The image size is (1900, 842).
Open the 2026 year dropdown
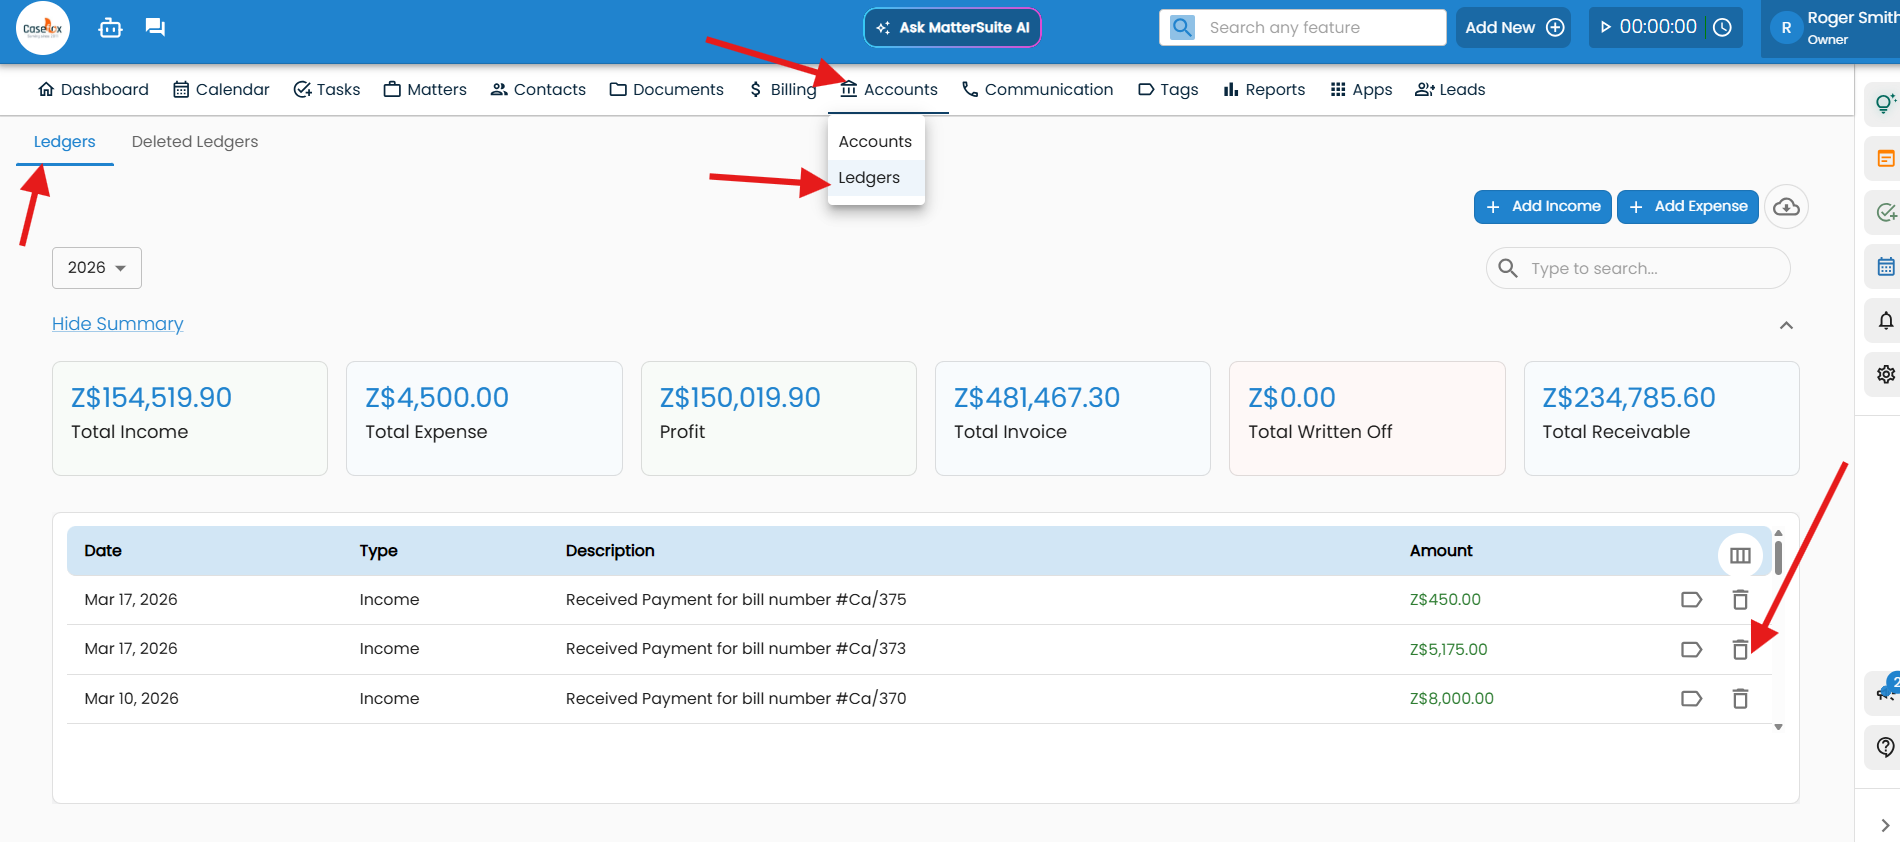97,268
